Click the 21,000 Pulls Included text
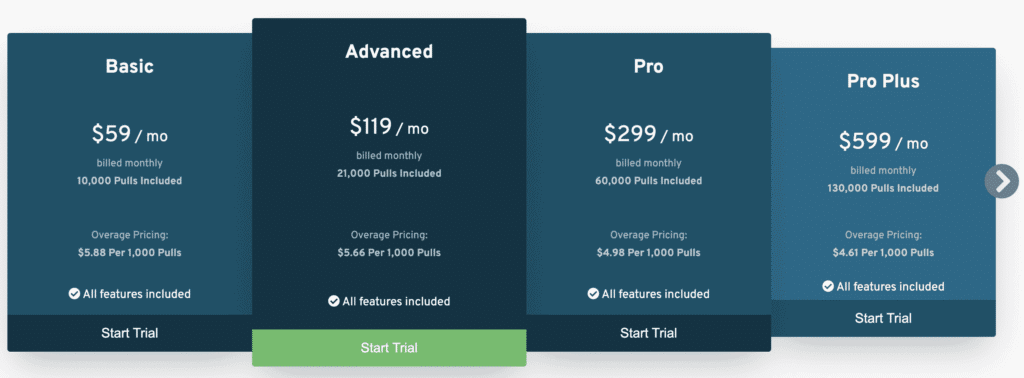 coord(389,173)
